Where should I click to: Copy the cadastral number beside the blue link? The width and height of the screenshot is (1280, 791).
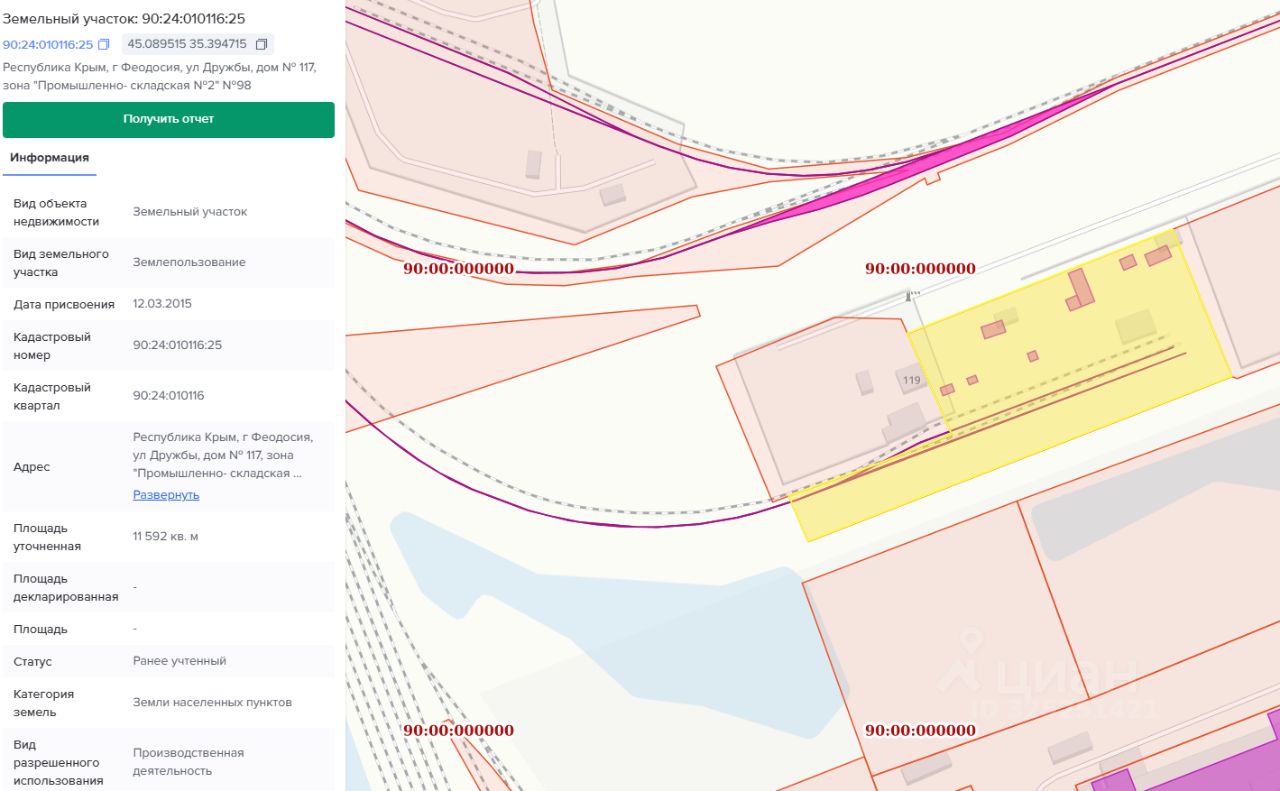point(104,45)
